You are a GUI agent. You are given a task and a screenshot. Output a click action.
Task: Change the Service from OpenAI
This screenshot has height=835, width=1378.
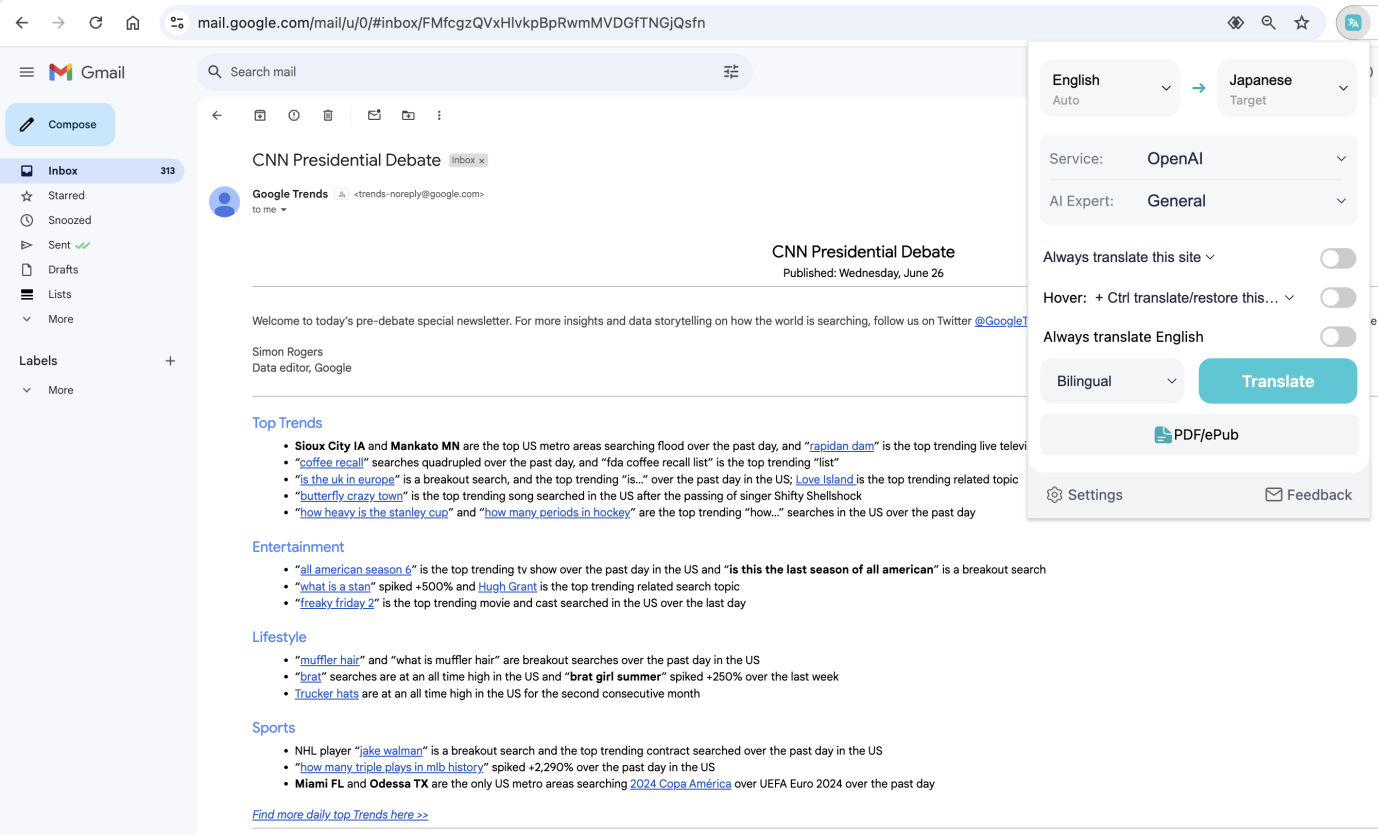pos(1246,158)
